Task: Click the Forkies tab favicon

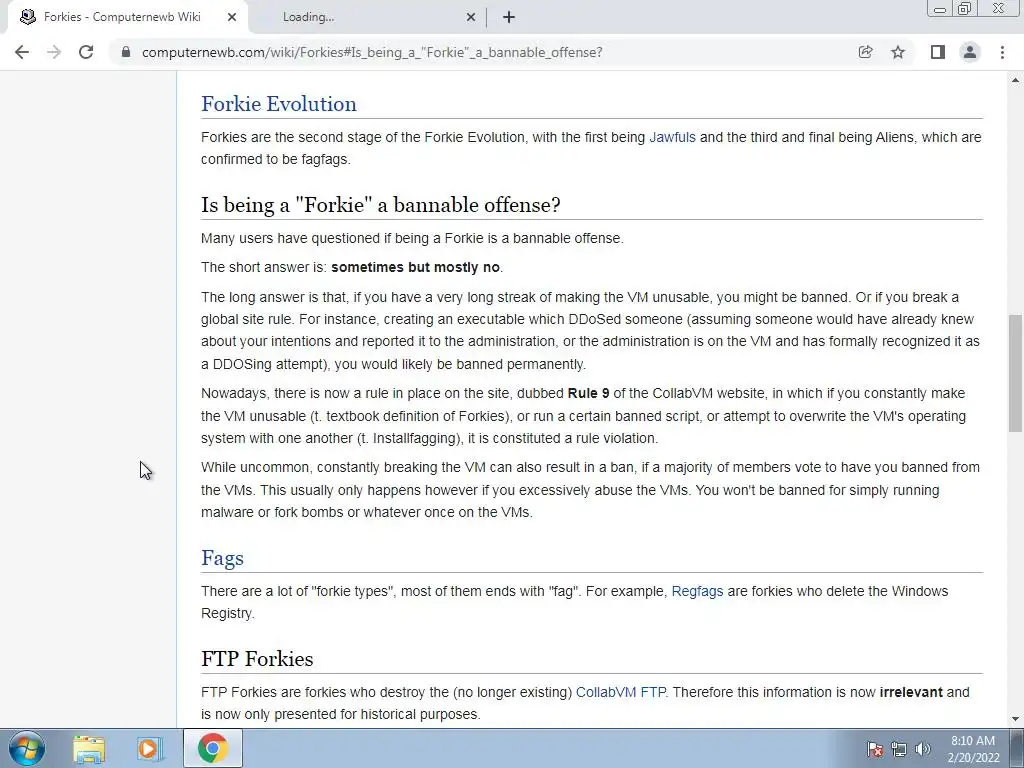Action: click(x=27, y=17)
